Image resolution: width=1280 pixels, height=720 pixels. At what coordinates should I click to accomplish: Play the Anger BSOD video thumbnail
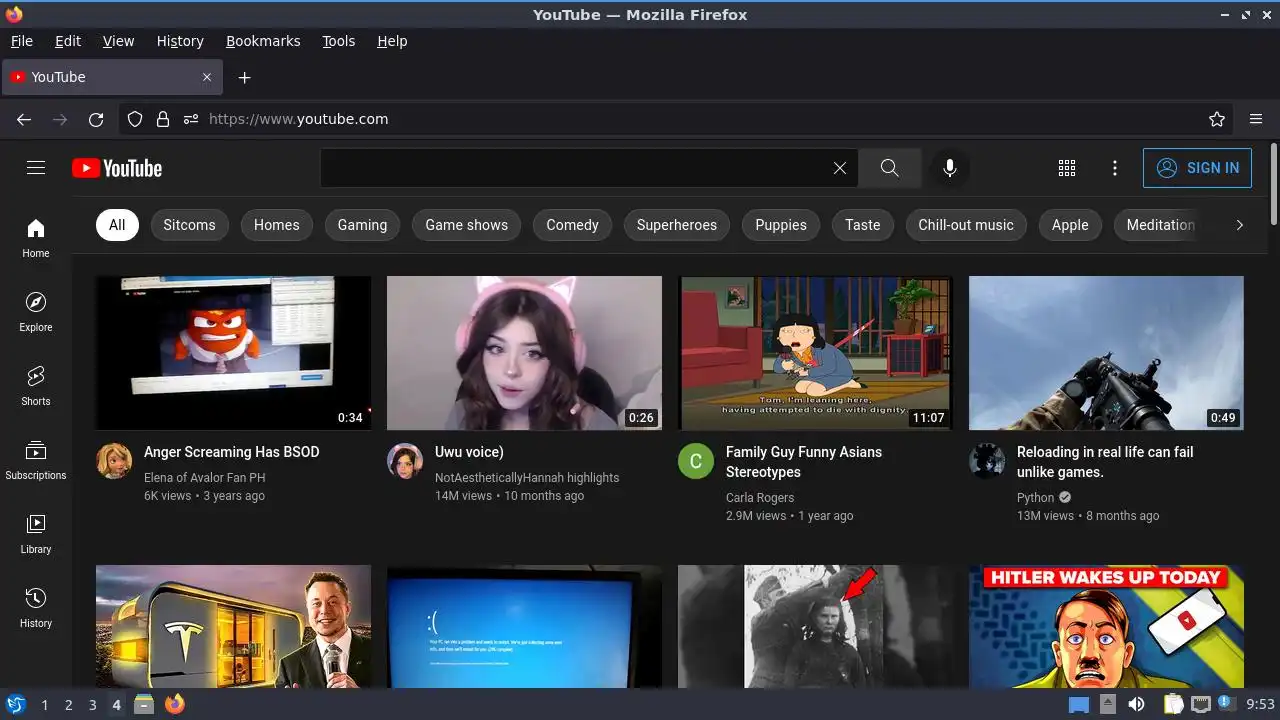(x=233, y=353)
